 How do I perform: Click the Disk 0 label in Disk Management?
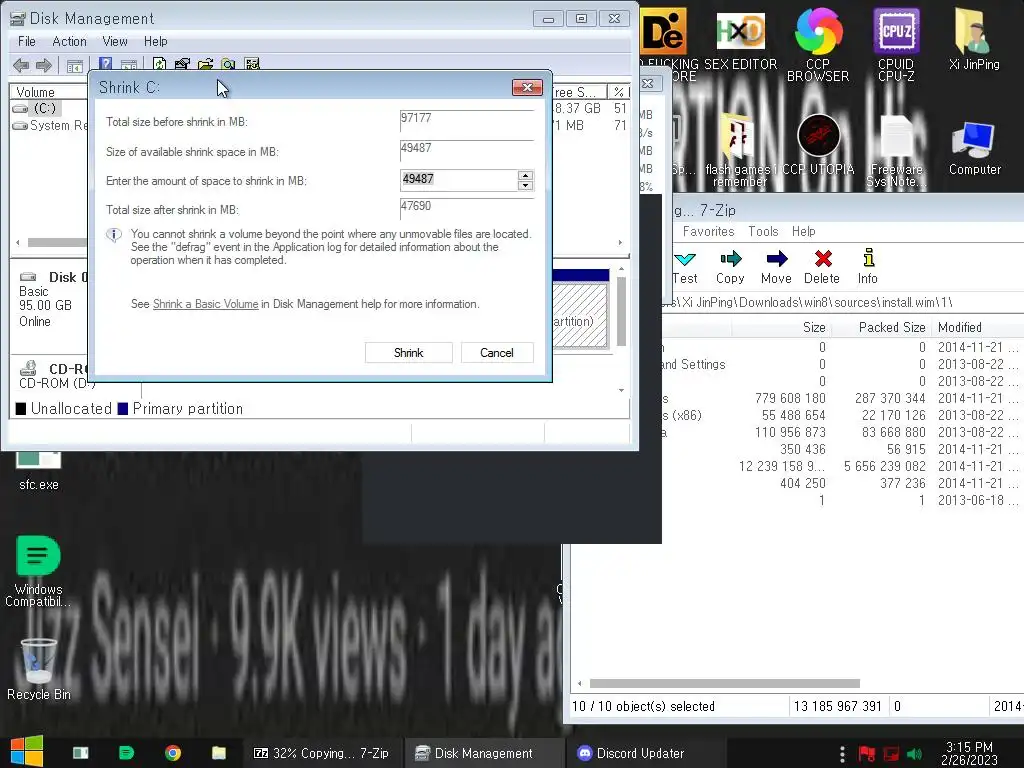tap(68, 277)
